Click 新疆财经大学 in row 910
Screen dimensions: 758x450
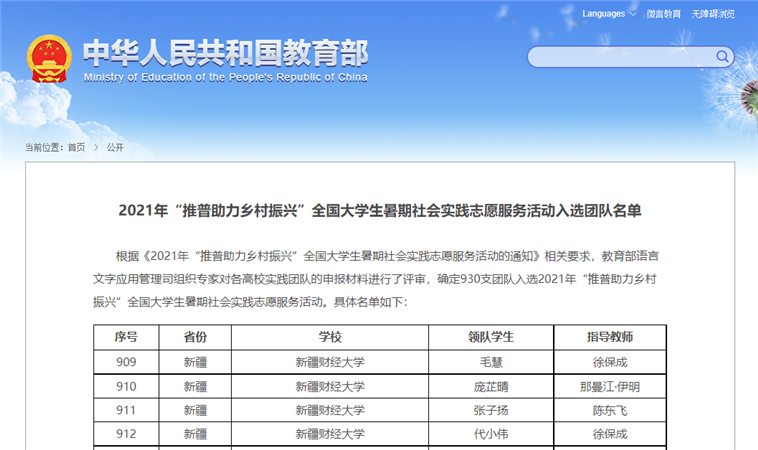330,387
